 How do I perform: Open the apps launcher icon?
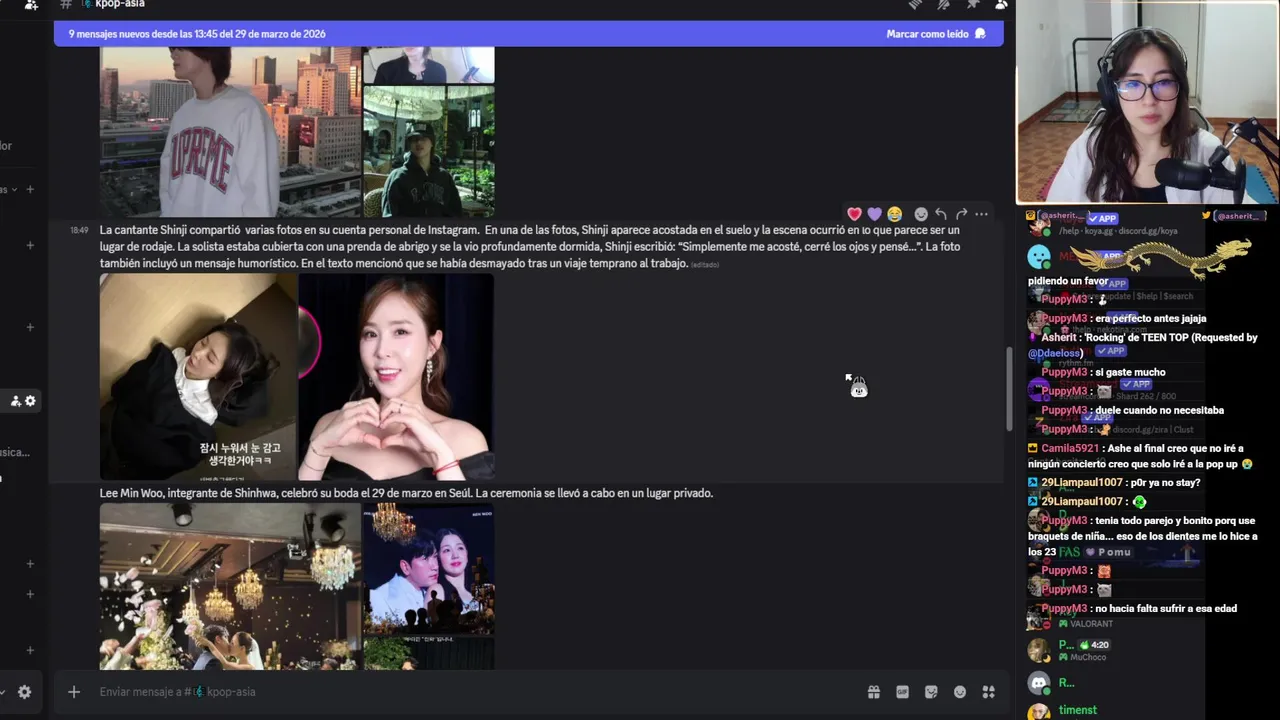tap(989, 692)
